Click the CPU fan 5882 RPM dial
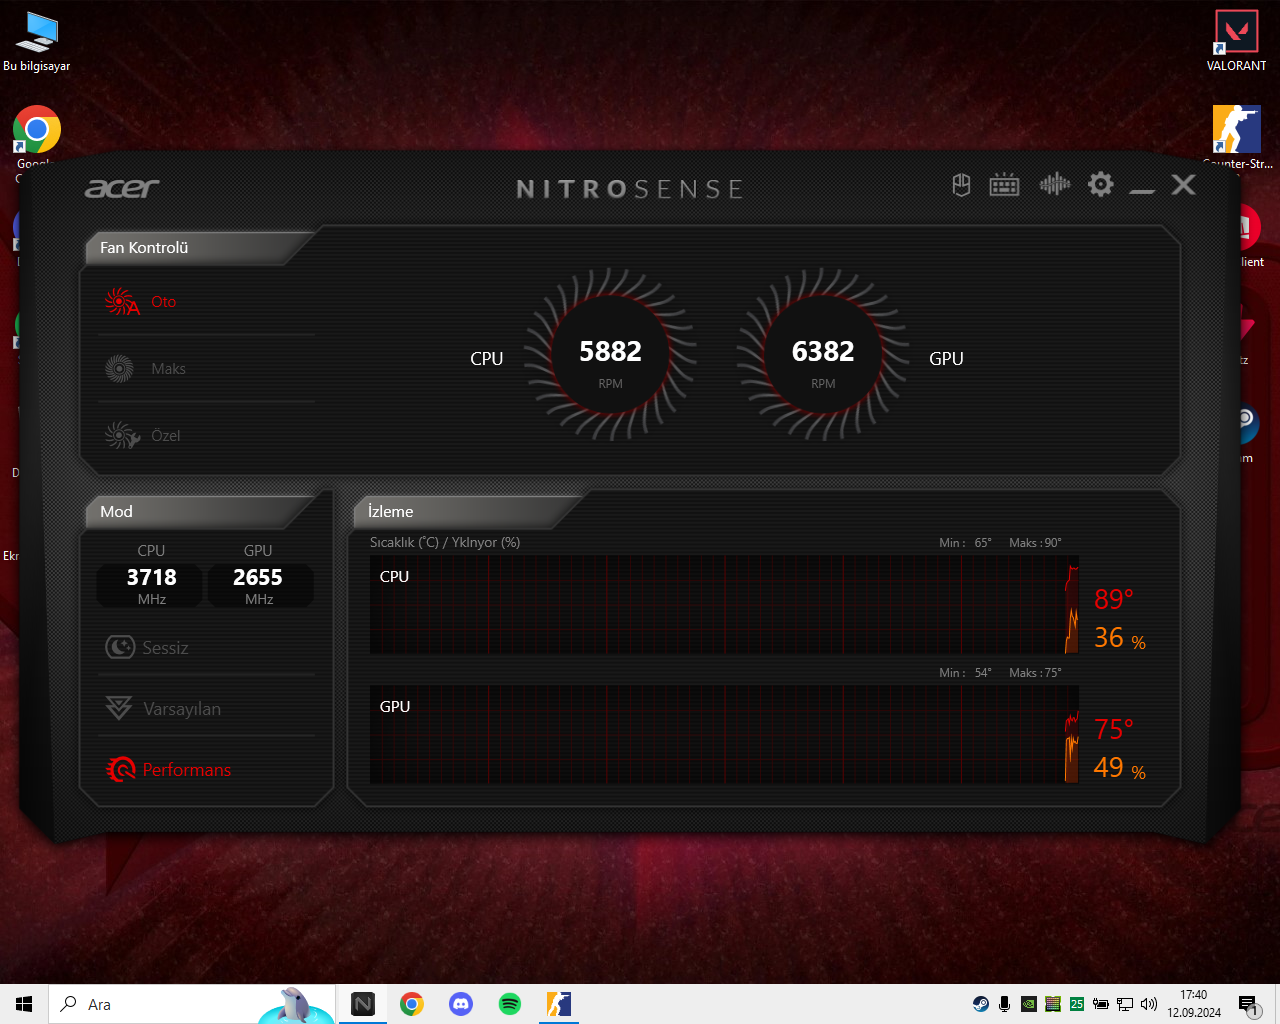This screenshot has height=1024, width=1280. [611, 354]
